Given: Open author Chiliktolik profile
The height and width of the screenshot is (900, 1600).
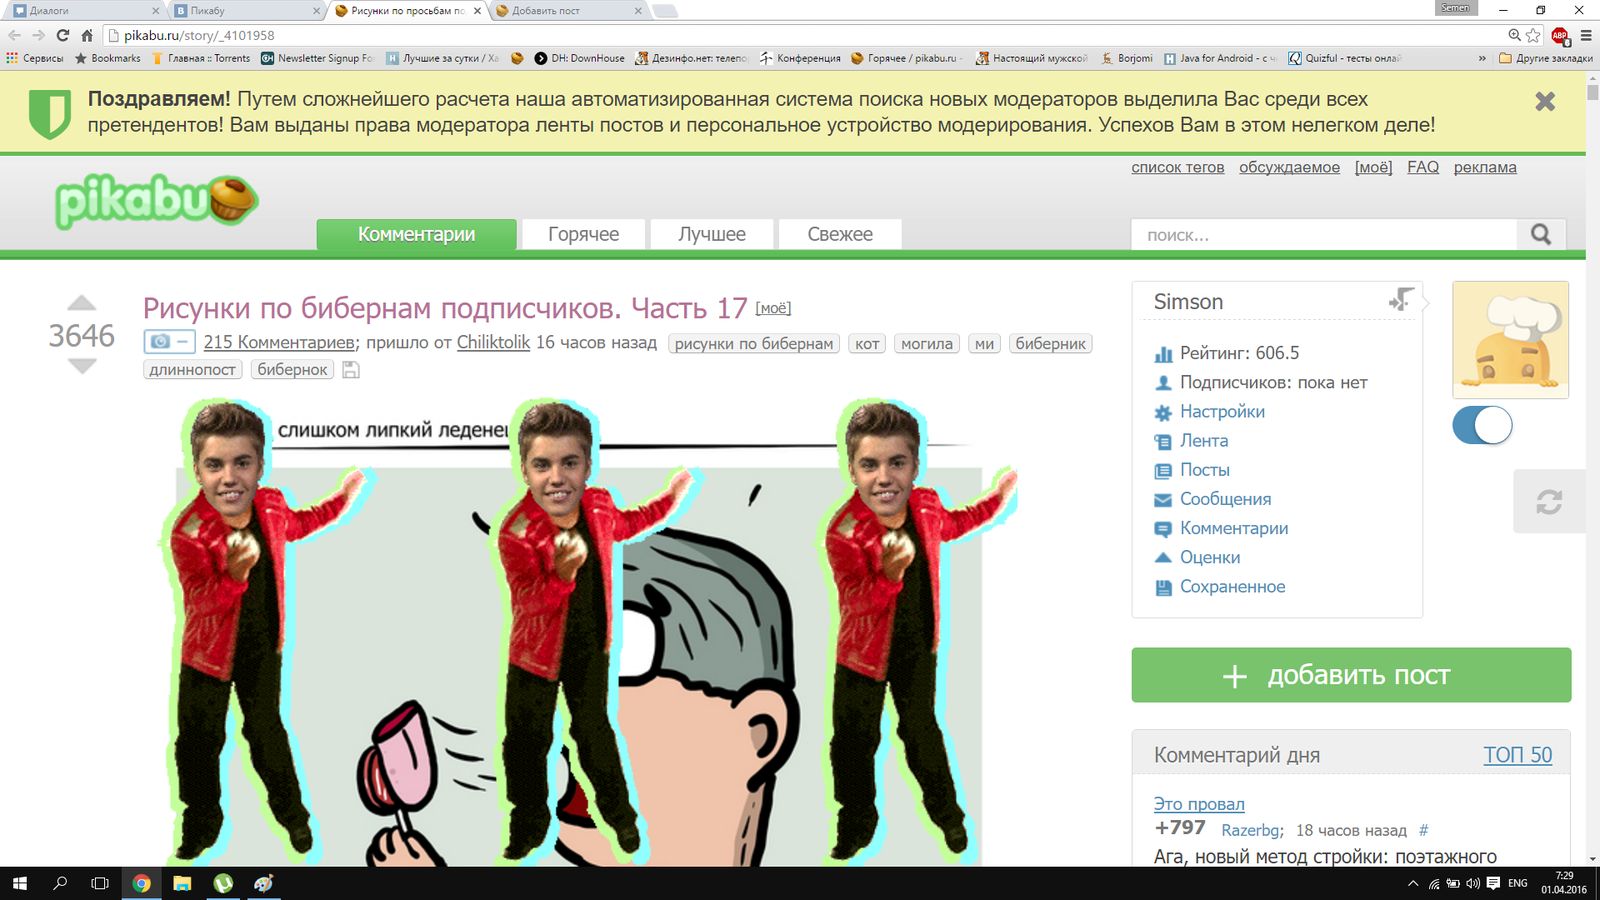Looking at the screenshot, I should tap(493, 342).
